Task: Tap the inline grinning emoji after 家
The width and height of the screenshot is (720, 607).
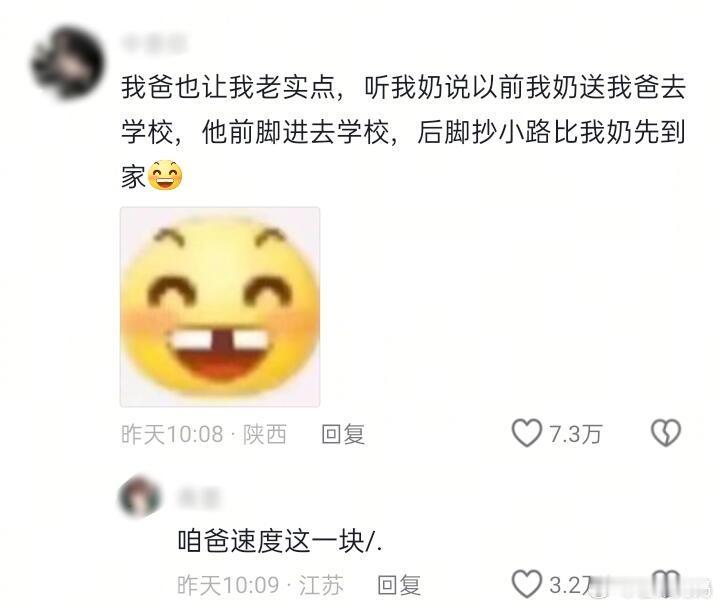Action: 166,176
